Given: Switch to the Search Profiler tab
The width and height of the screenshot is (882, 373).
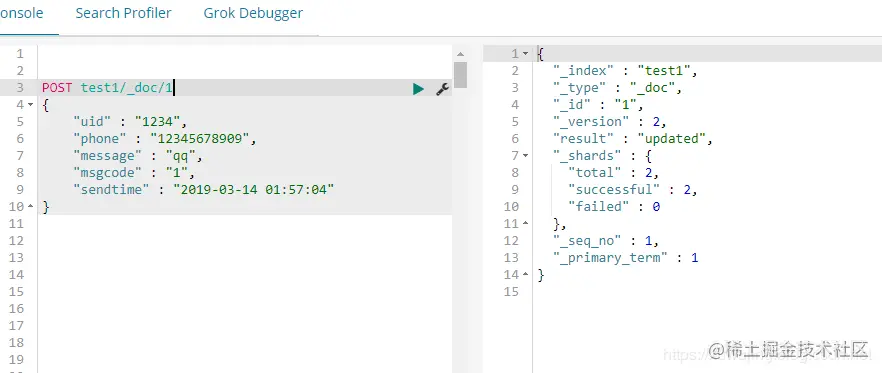Looking at the screenshot, I should coord(123,13).
